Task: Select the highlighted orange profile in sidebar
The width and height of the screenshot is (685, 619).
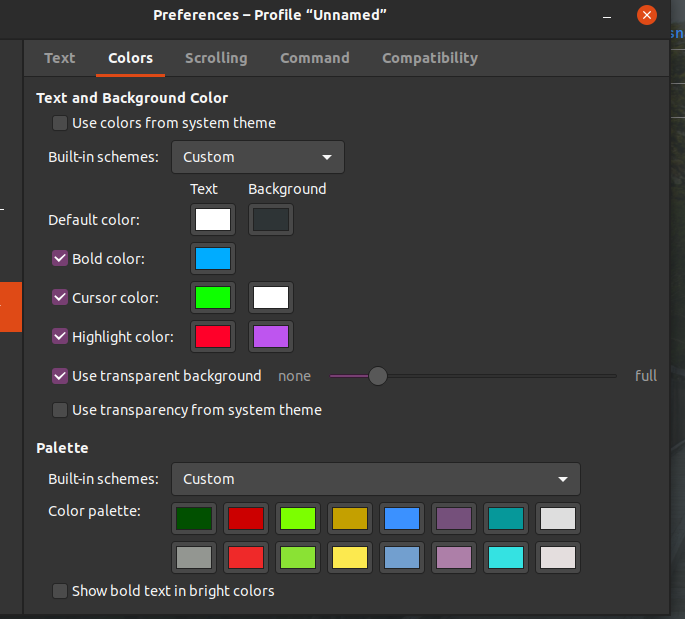Action: 11,307
